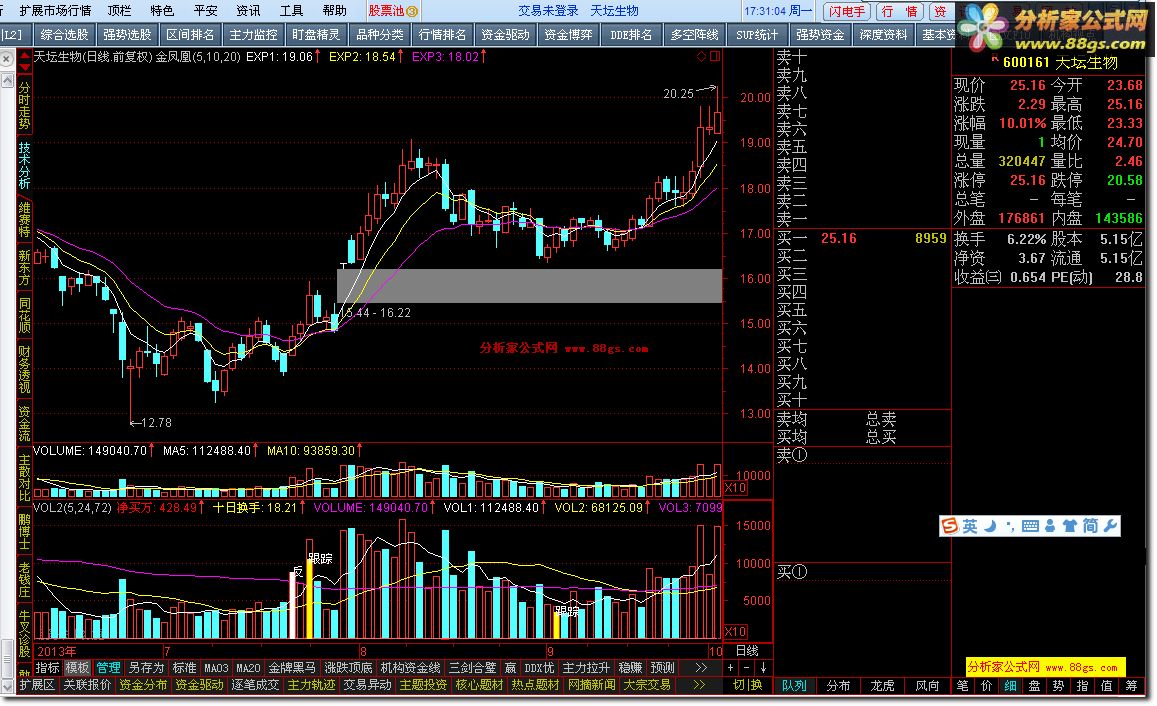Click the scrollbar down arrow at bottom left
Viewport: 1157px width, 706px height.
tap(7, 685)
